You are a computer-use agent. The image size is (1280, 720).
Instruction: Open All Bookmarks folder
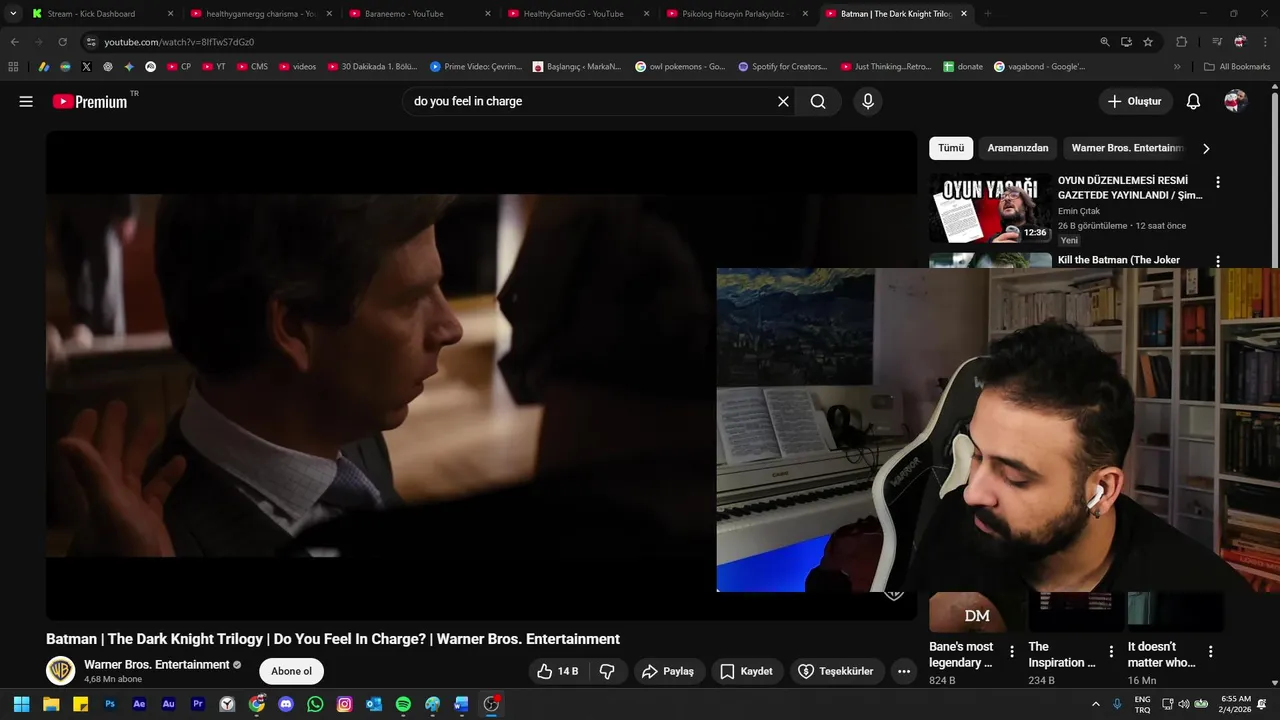(x=1236, y=67)
